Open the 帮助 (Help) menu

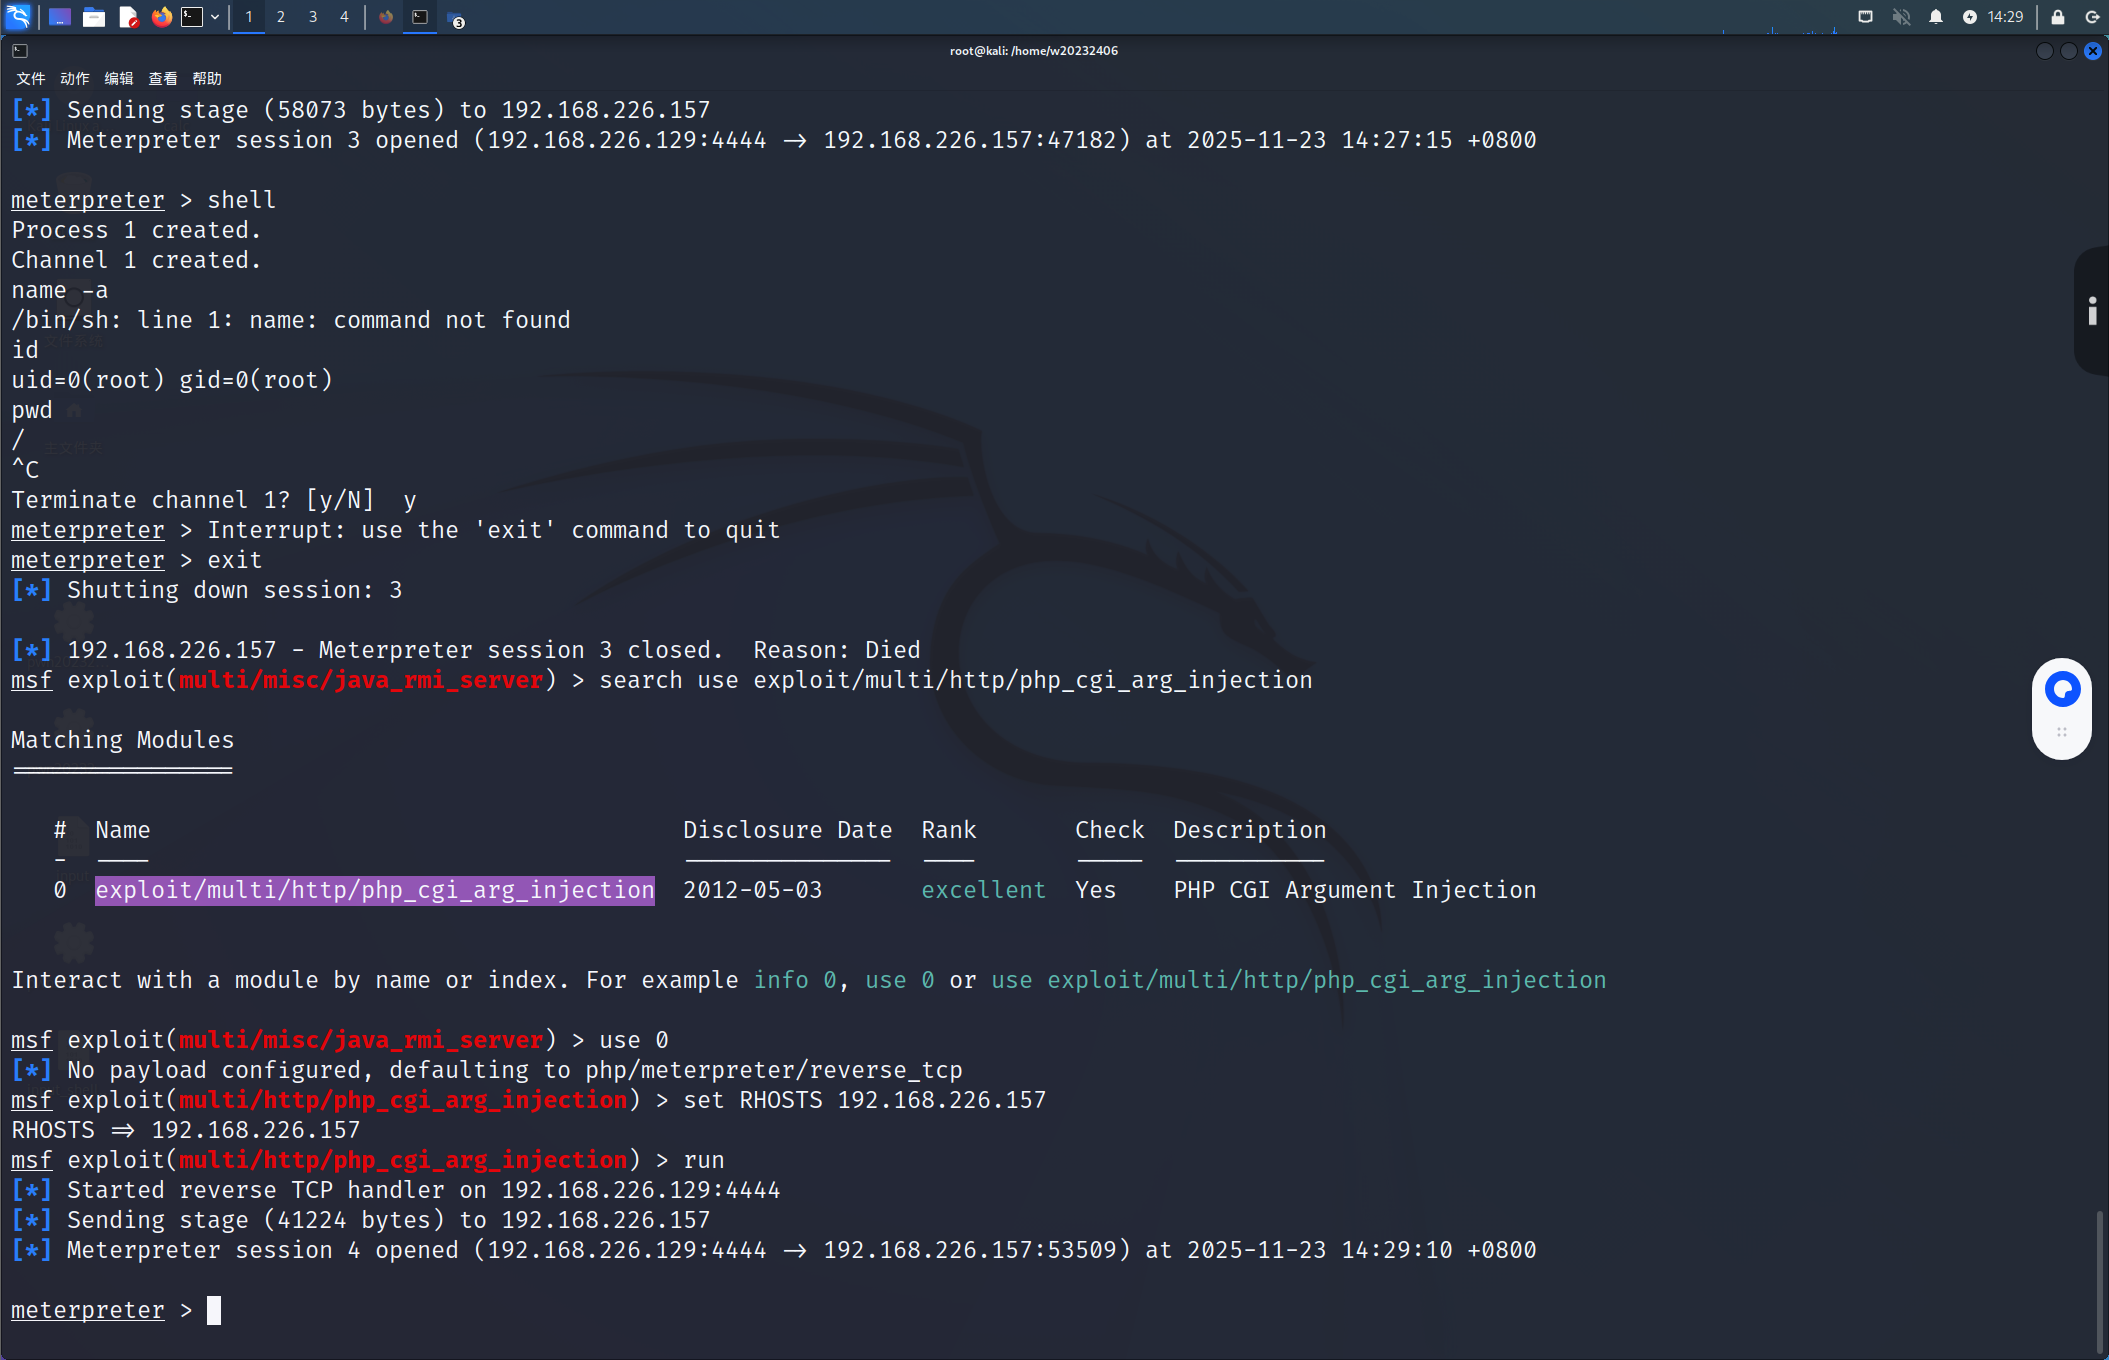[207, 78]
